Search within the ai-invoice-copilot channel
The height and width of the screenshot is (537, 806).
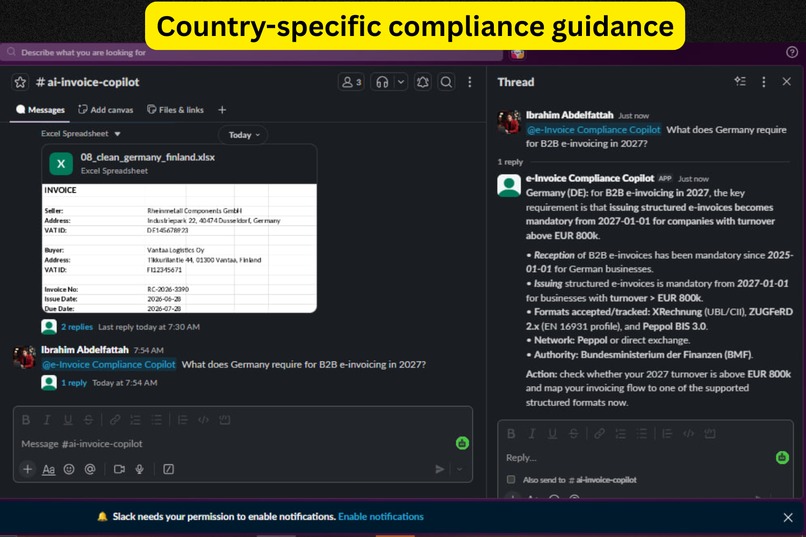pyautogui.click(x=446, y=82)
